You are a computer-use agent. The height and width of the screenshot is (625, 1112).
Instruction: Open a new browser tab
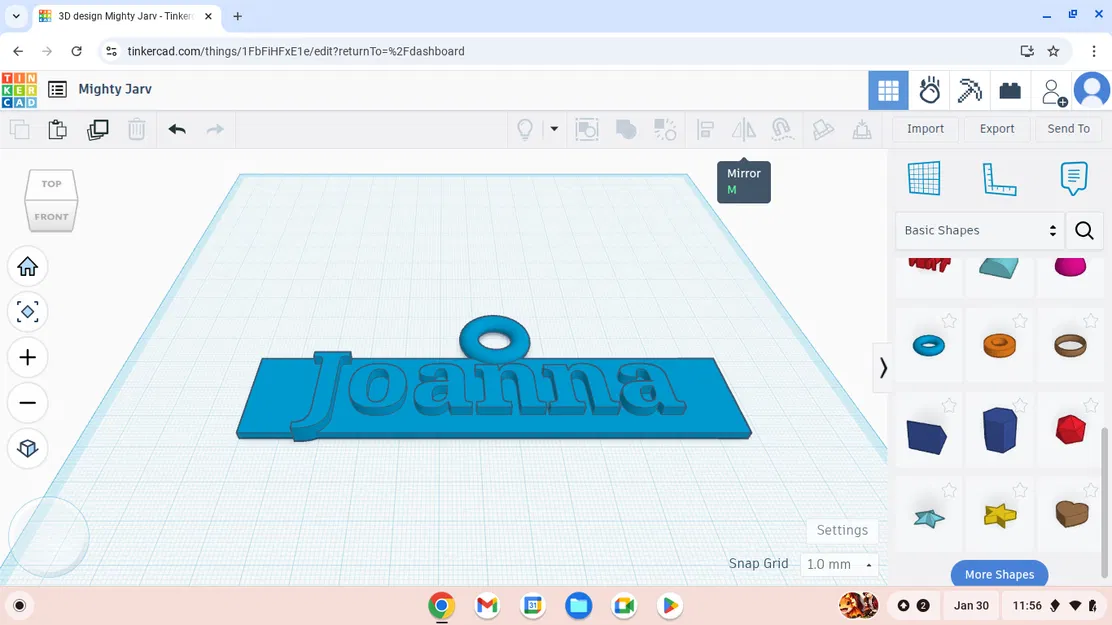[x=238, y=16]
